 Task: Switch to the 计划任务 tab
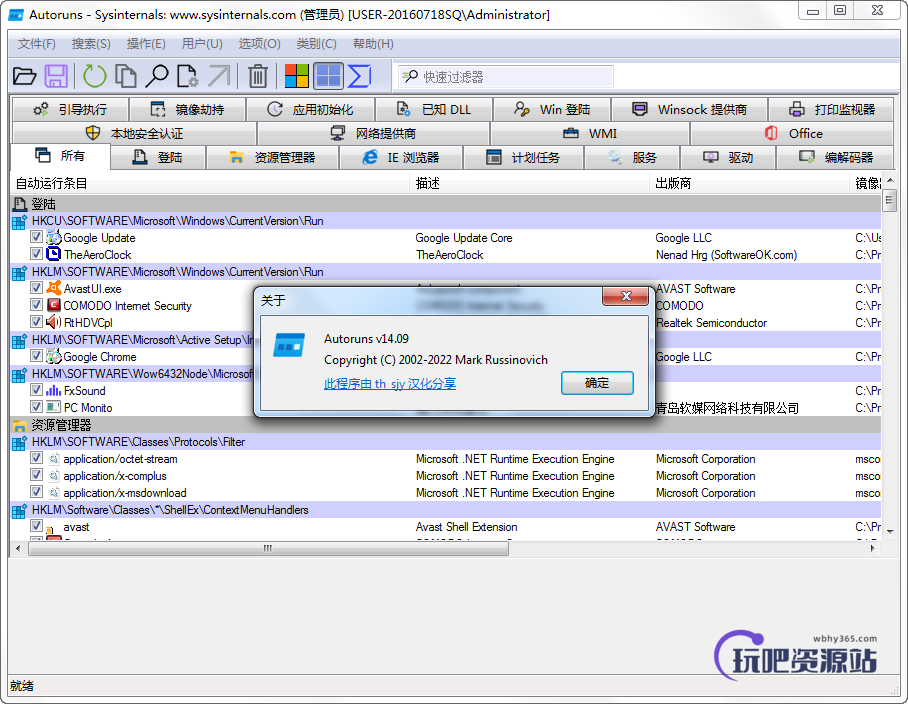(x=523, y=157)
